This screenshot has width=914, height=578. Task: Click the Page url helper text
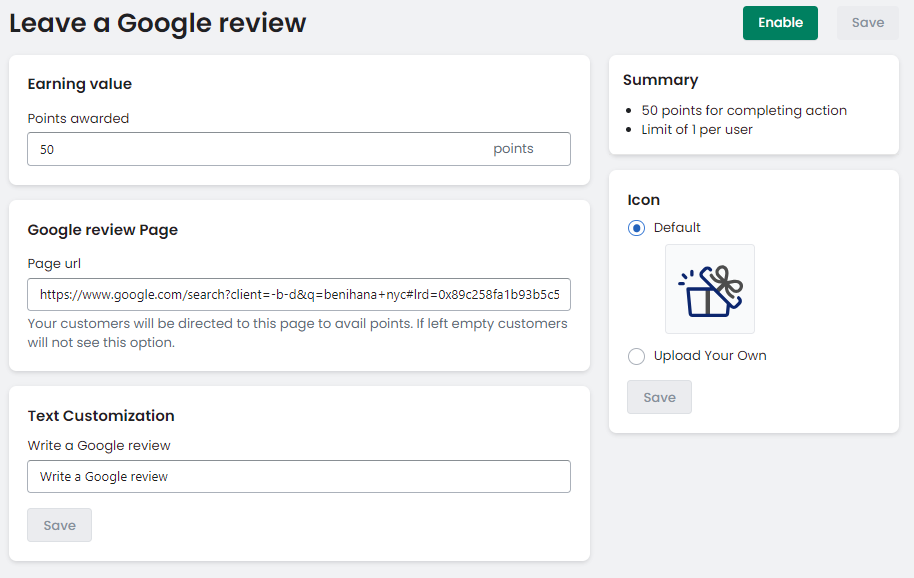coord(297,333)
